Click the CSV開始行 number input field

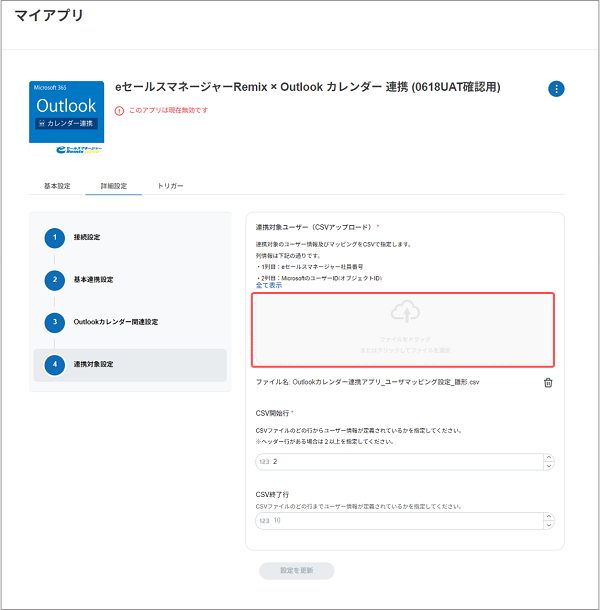400,462
